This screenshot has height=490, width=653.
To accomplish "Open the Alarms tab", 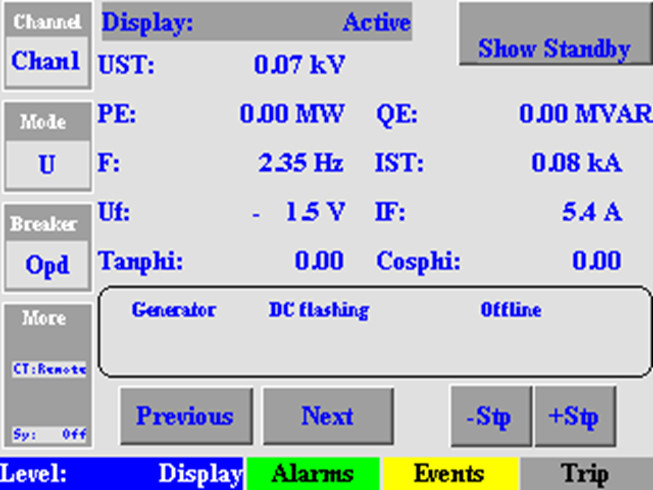I will click(x=312, y=474).
